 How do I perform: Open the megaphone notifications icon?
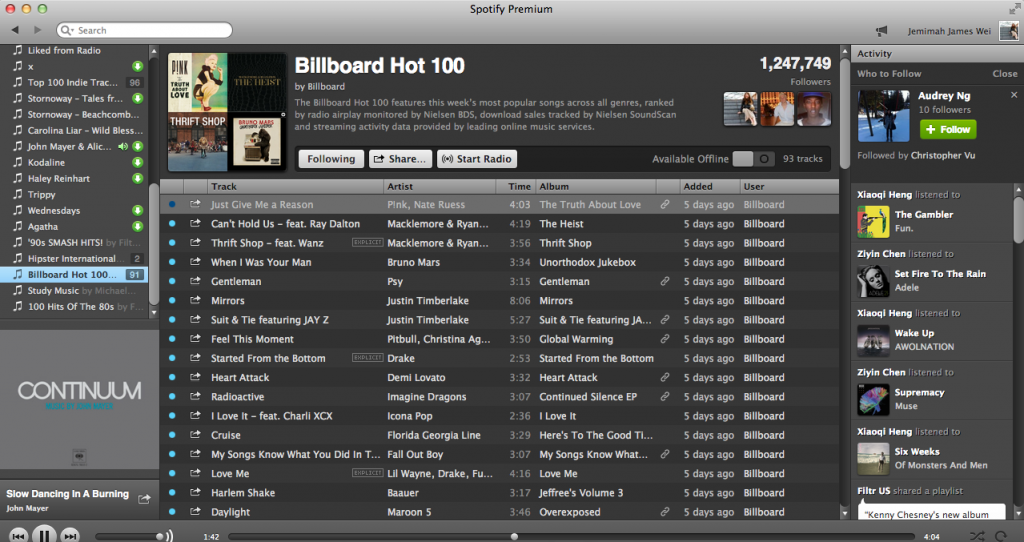tap(882, 31)
